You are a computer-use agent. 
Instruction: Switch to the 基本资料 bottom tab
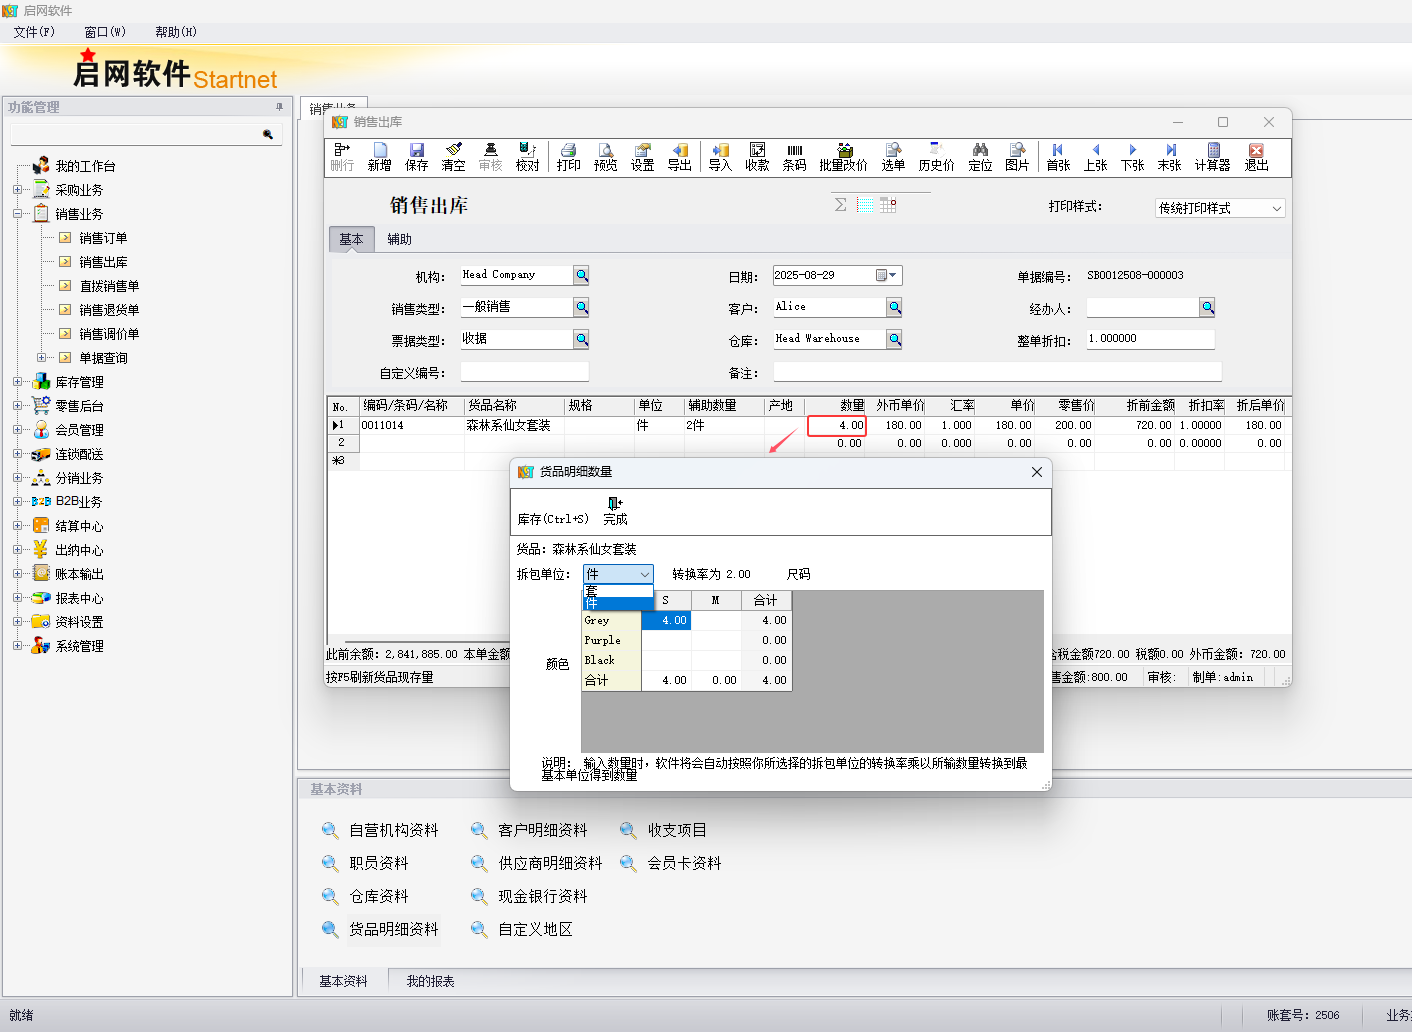click(343, 981)
